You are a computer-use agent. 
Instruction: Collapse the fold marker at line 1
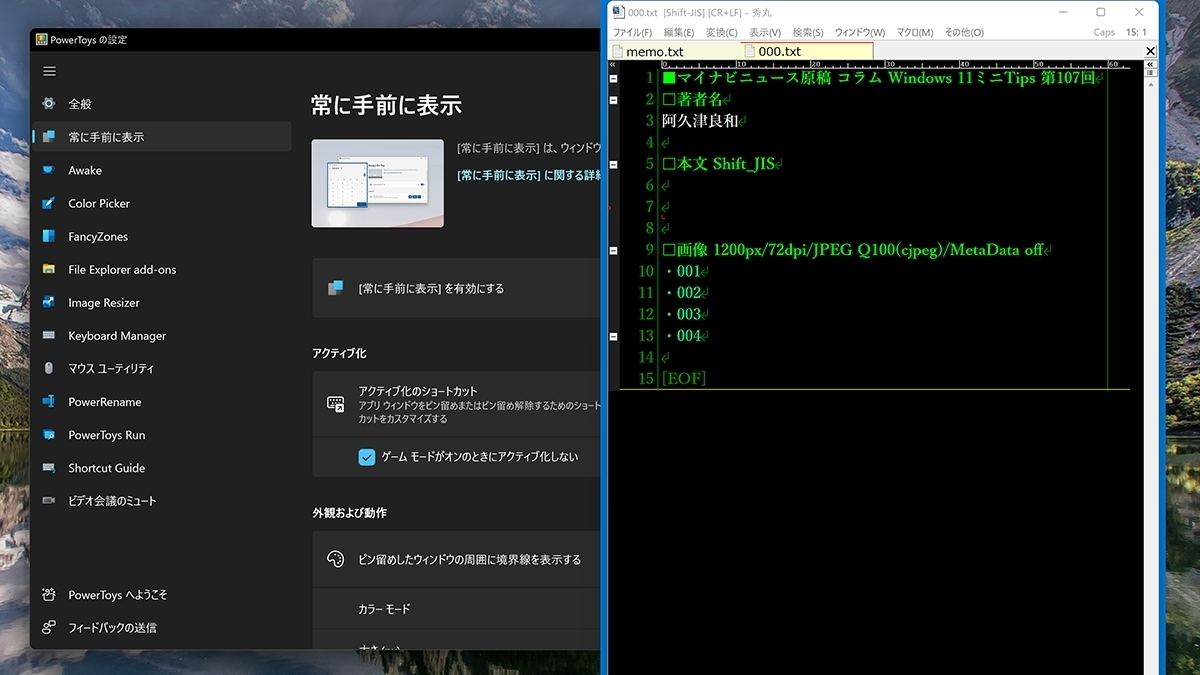click(x=613, y=79)
